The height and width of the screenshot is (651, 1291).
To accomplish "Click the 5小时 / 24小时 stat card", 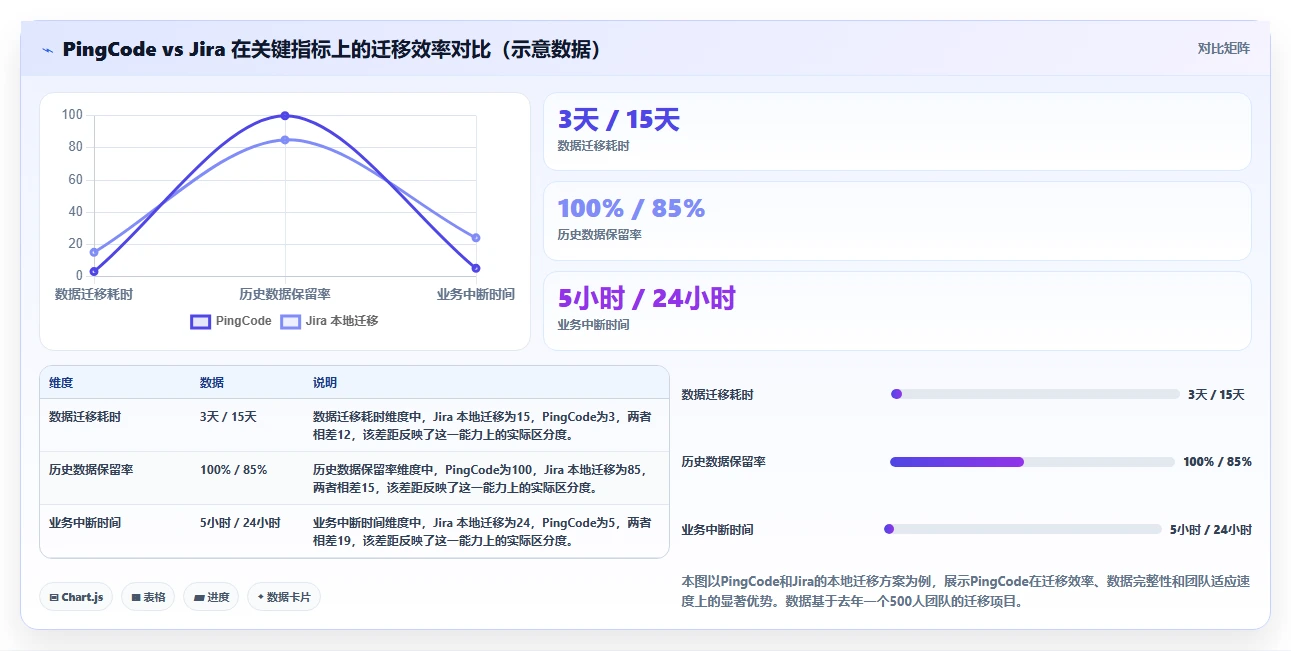I will click(897, 311).
